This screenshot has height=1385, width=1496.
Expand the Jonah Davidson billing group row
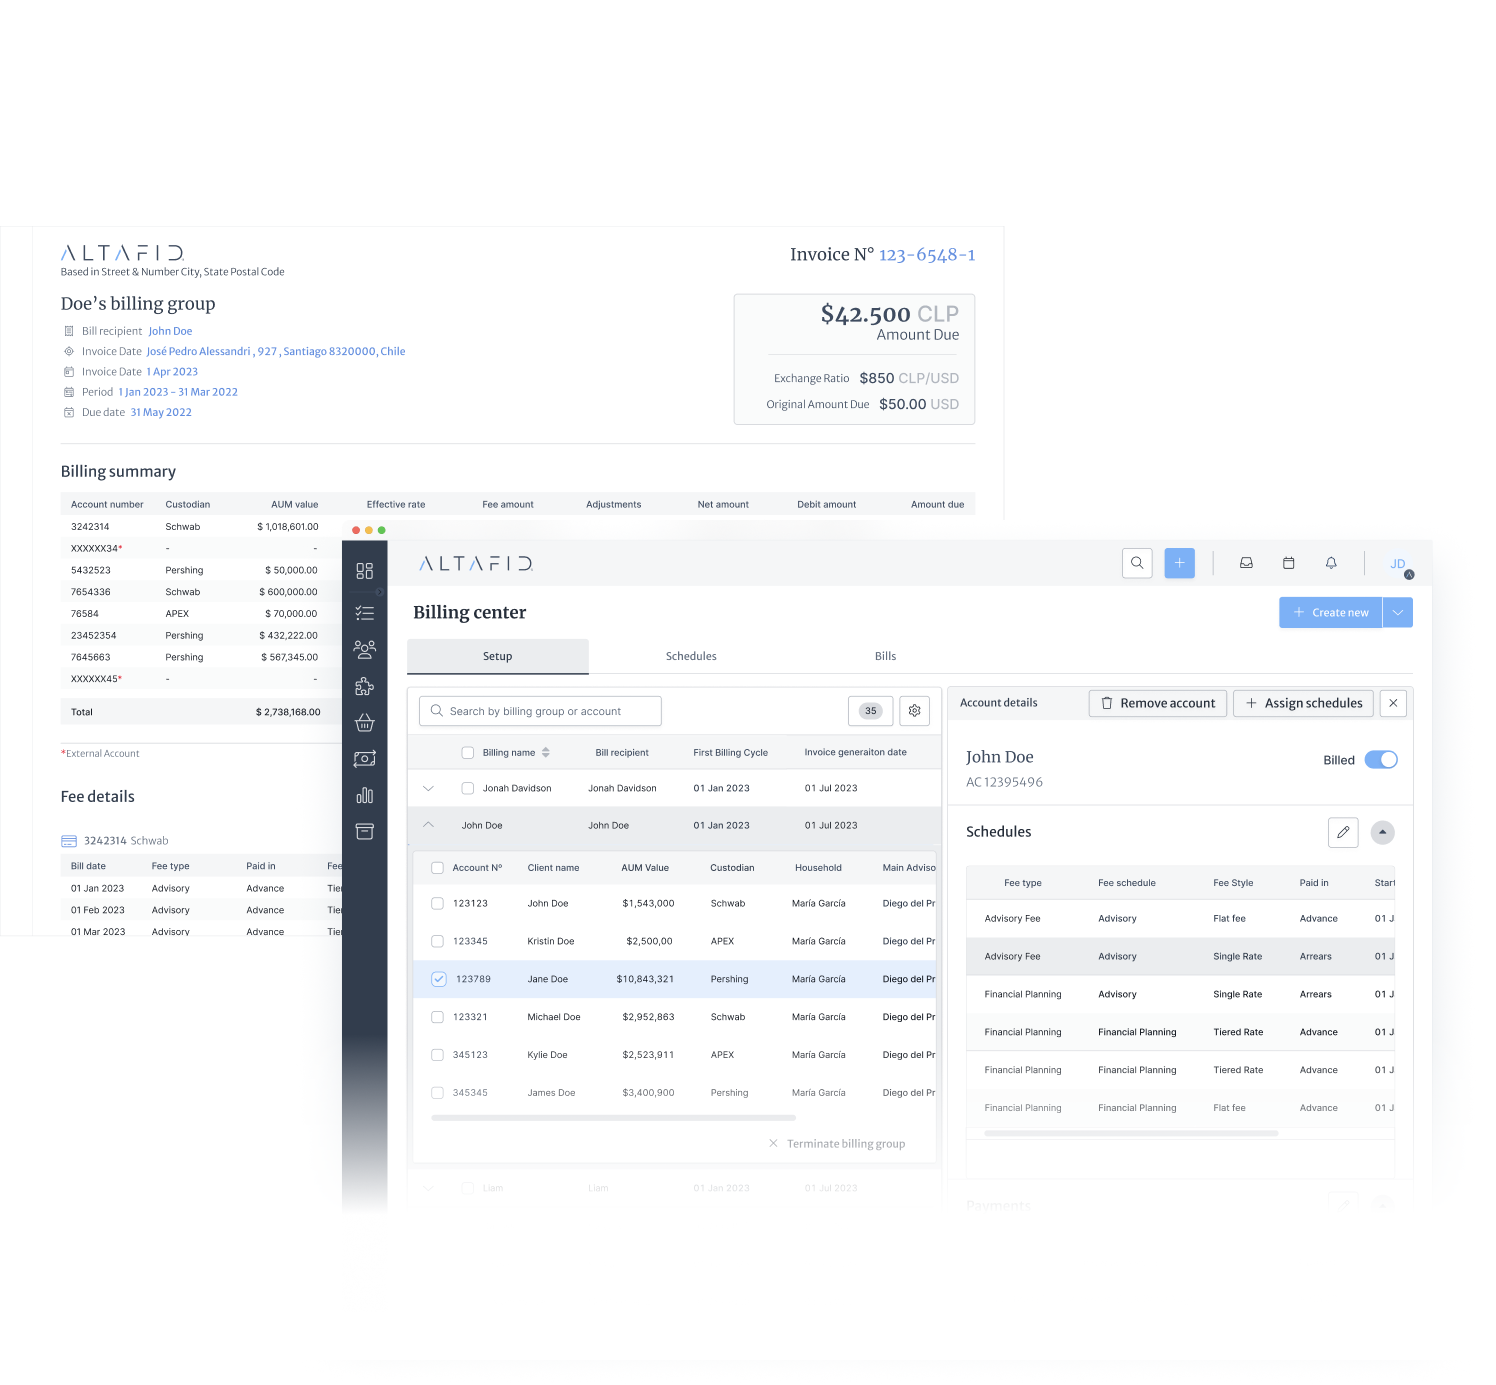coord(428,788)
